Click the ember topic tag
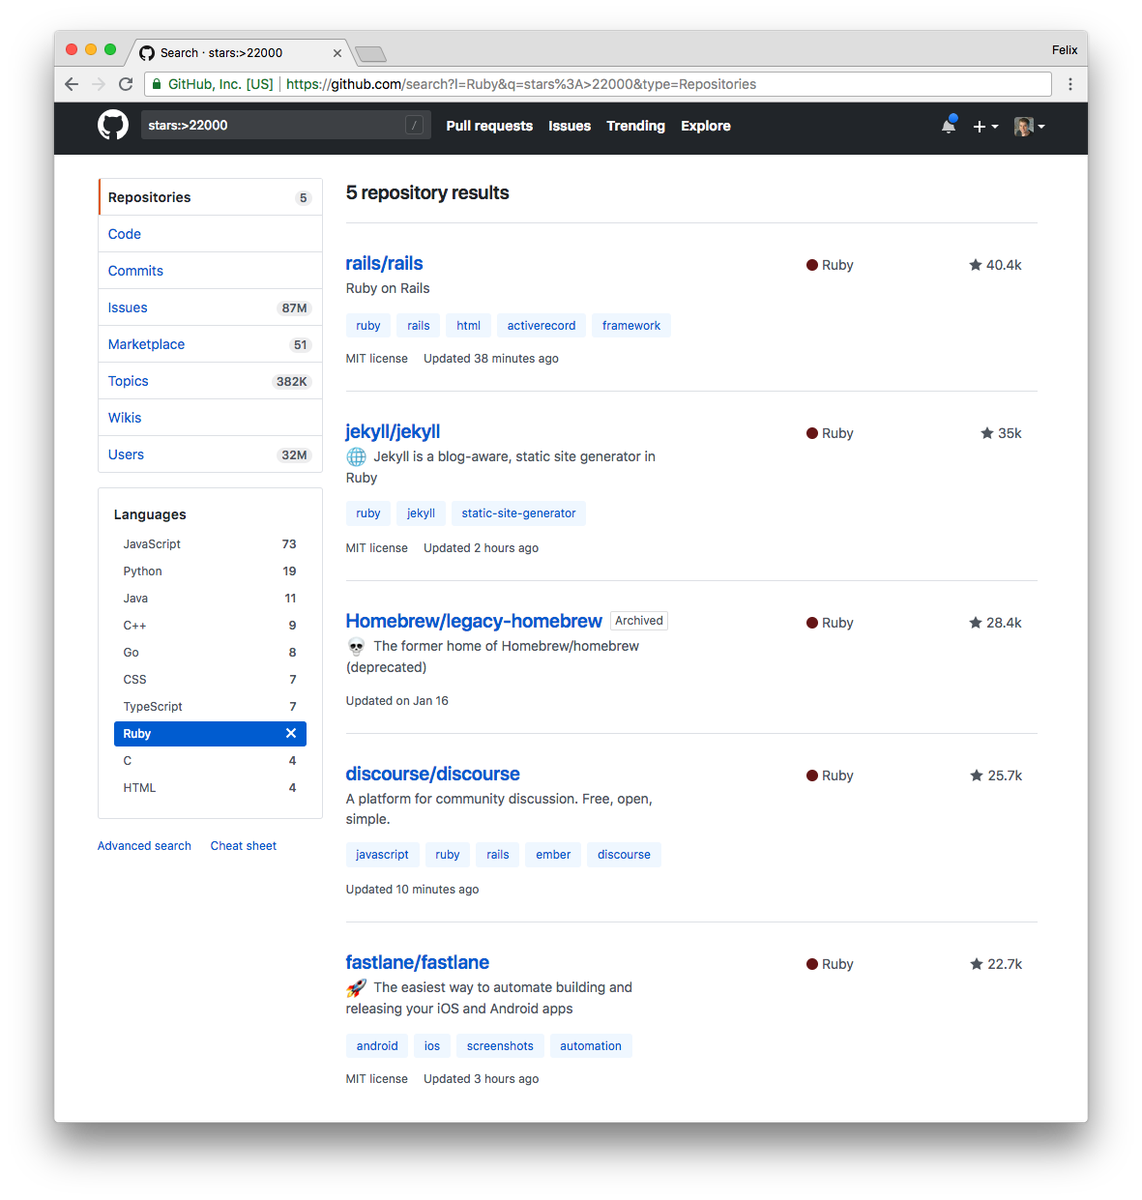 553,855
